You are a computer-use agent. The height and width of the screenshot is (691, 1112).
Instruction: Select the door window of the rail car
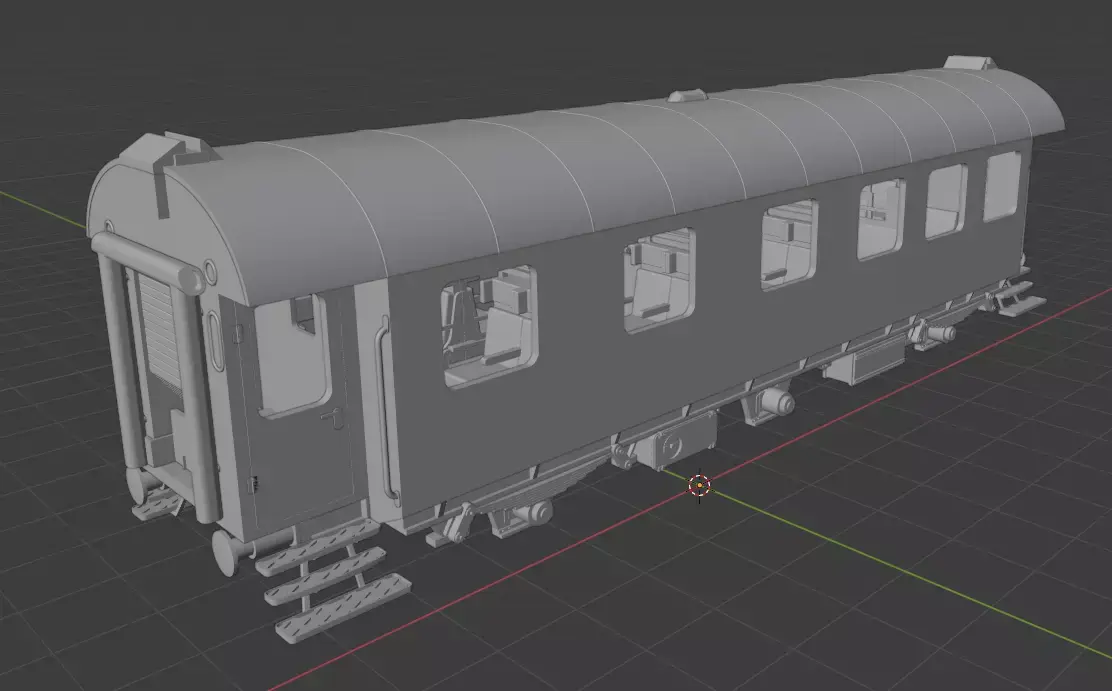[292, 355]
